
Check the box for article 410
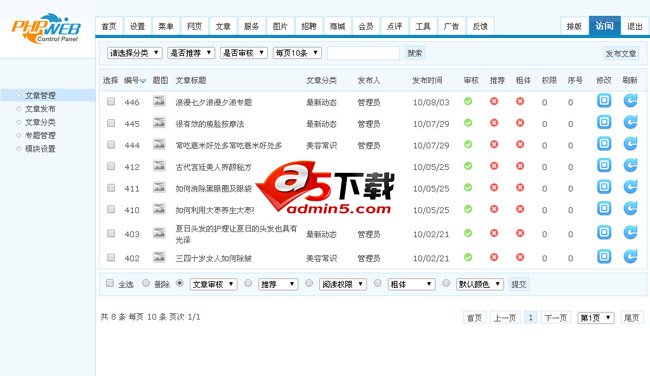coord(111,209)
